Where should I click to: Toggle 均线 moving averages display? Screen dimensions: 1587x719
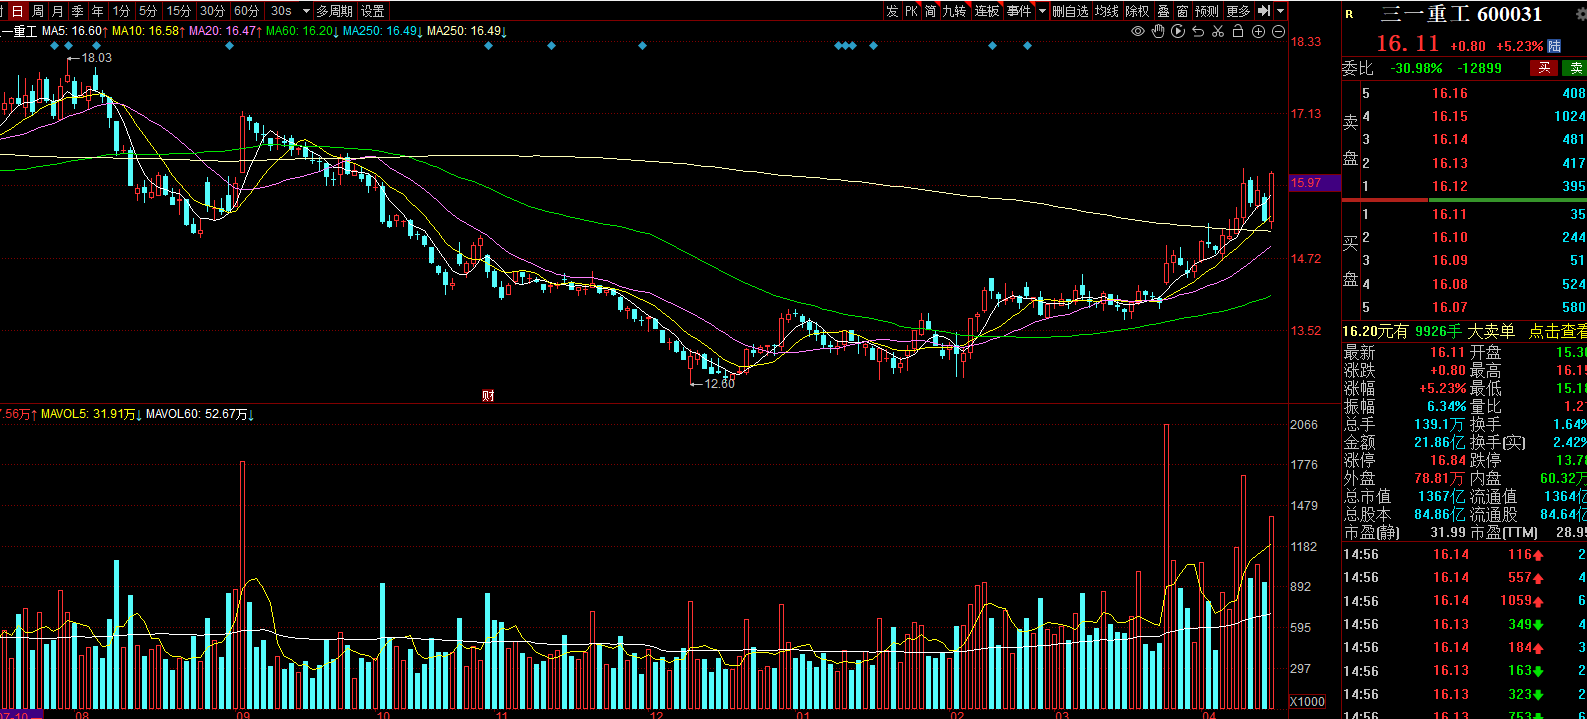[1107, 11]
